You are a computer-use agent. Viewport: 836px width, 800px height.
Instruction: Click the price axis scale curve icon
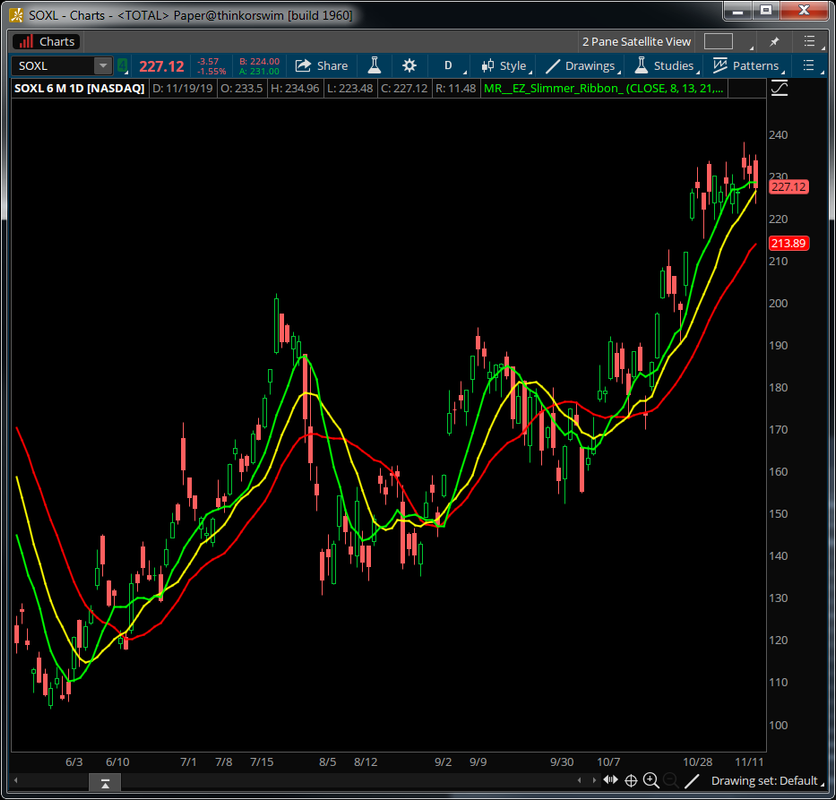point(779,88)
